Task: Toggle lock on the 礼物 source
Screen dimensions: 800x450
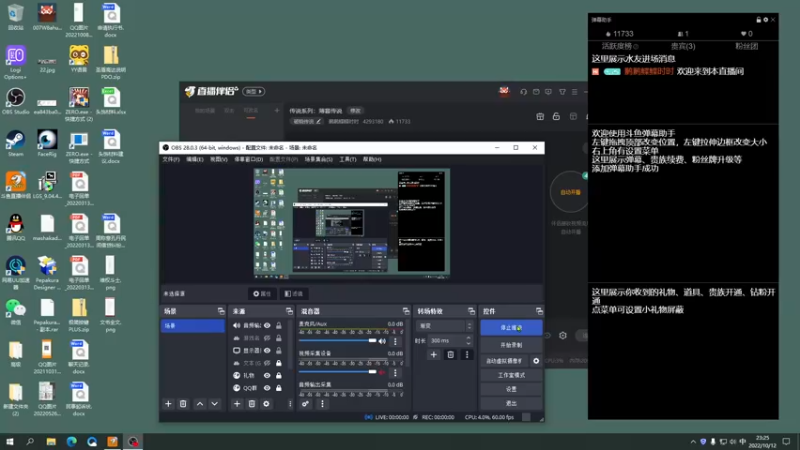Action: click(x=279, y=376)
